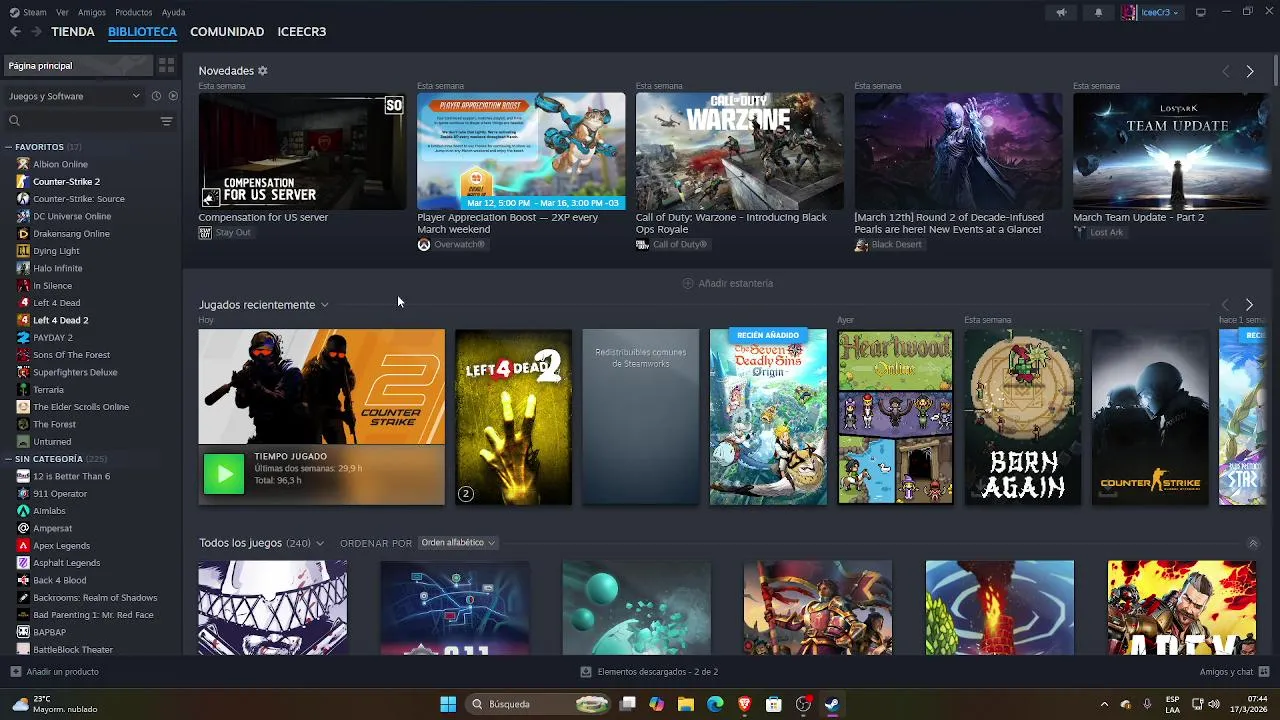
Task: Open the Call of Duty Warzone news thumbnail
Action: pyautogui.click(x=739, y=151)
